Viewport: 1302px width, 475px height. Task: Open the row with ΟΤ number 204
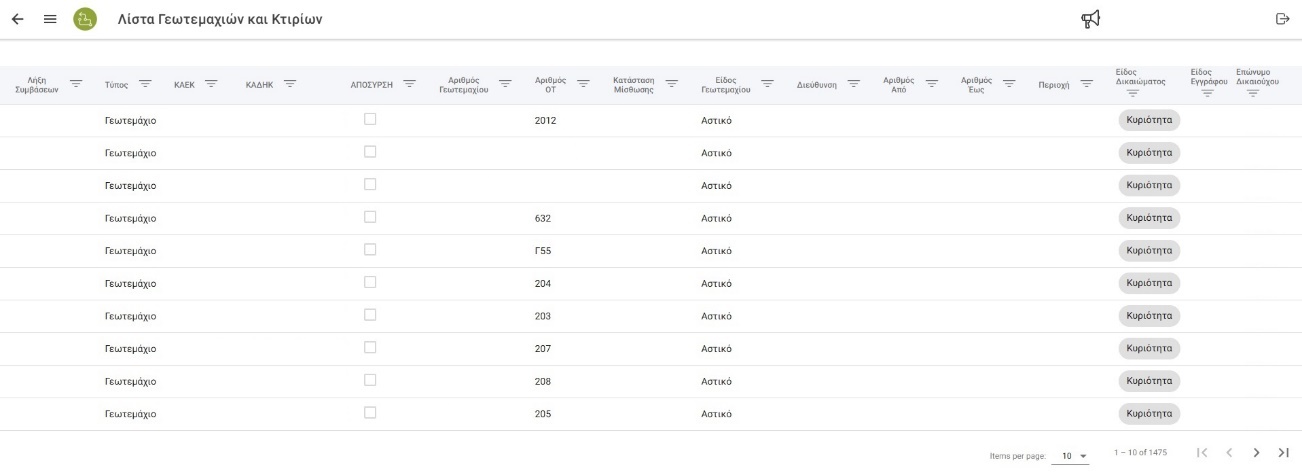click(x=543, y=284)
